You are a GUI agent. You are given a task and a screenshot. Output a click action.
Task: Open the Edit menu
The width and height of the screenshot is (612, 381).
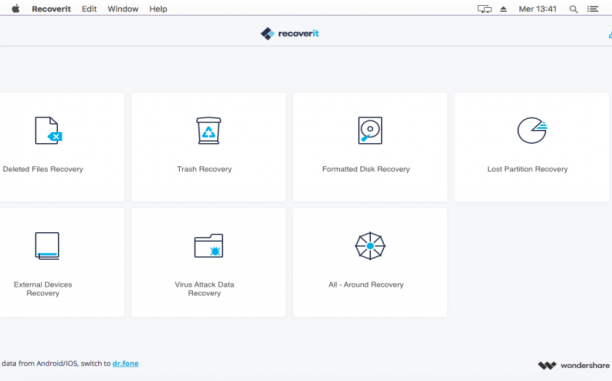click(x=89, y=9)
